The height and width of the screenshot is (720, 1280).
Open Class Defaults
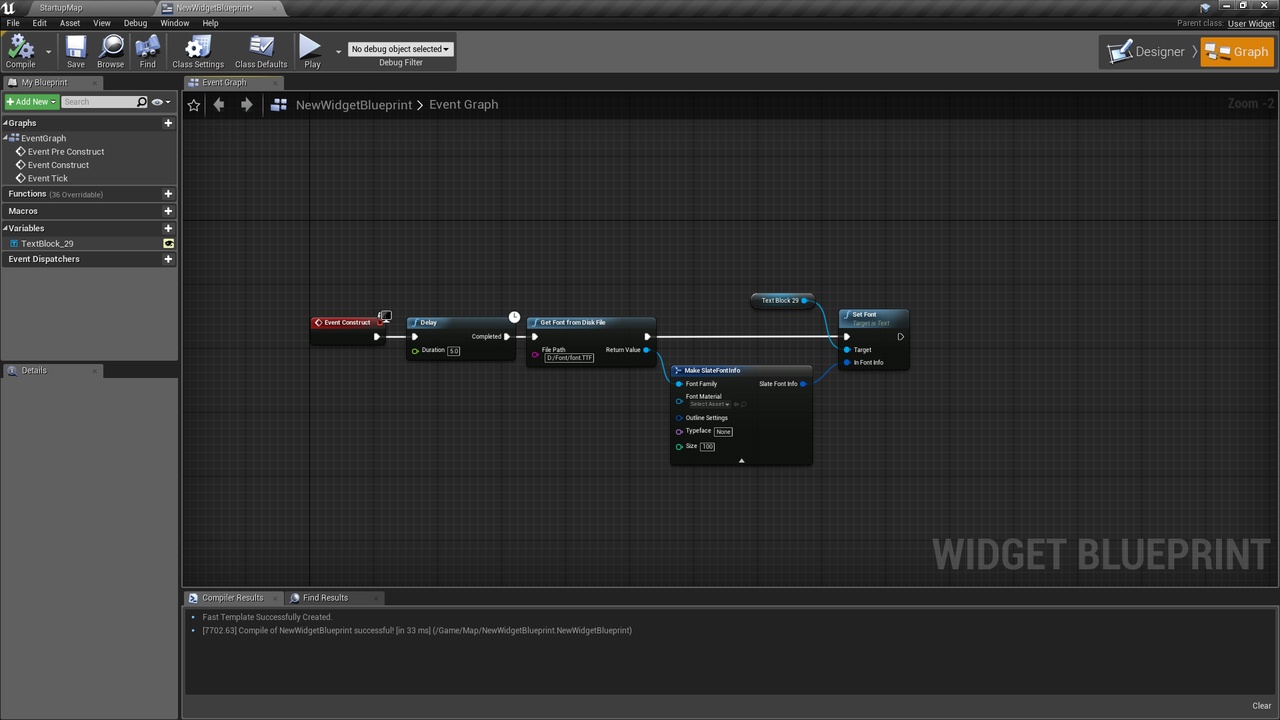click(x=261, y=51)
